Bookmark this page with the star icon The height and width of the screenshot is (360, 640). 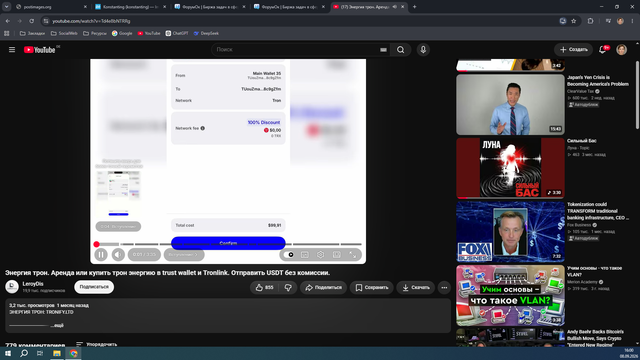(573, 21)
